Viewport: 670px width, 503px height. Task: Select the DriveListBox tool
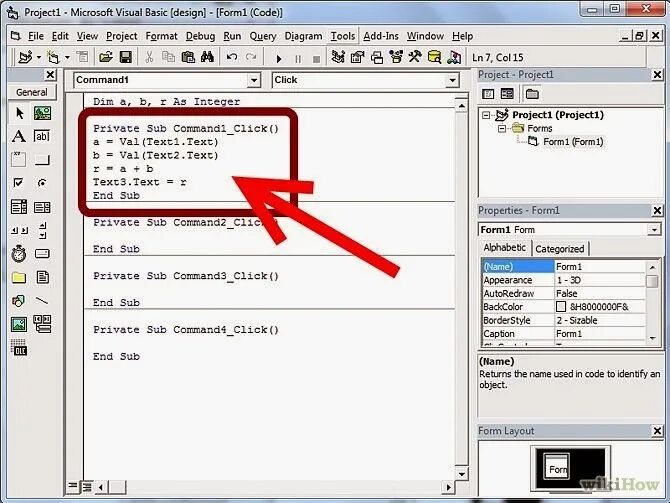[42, 254]
